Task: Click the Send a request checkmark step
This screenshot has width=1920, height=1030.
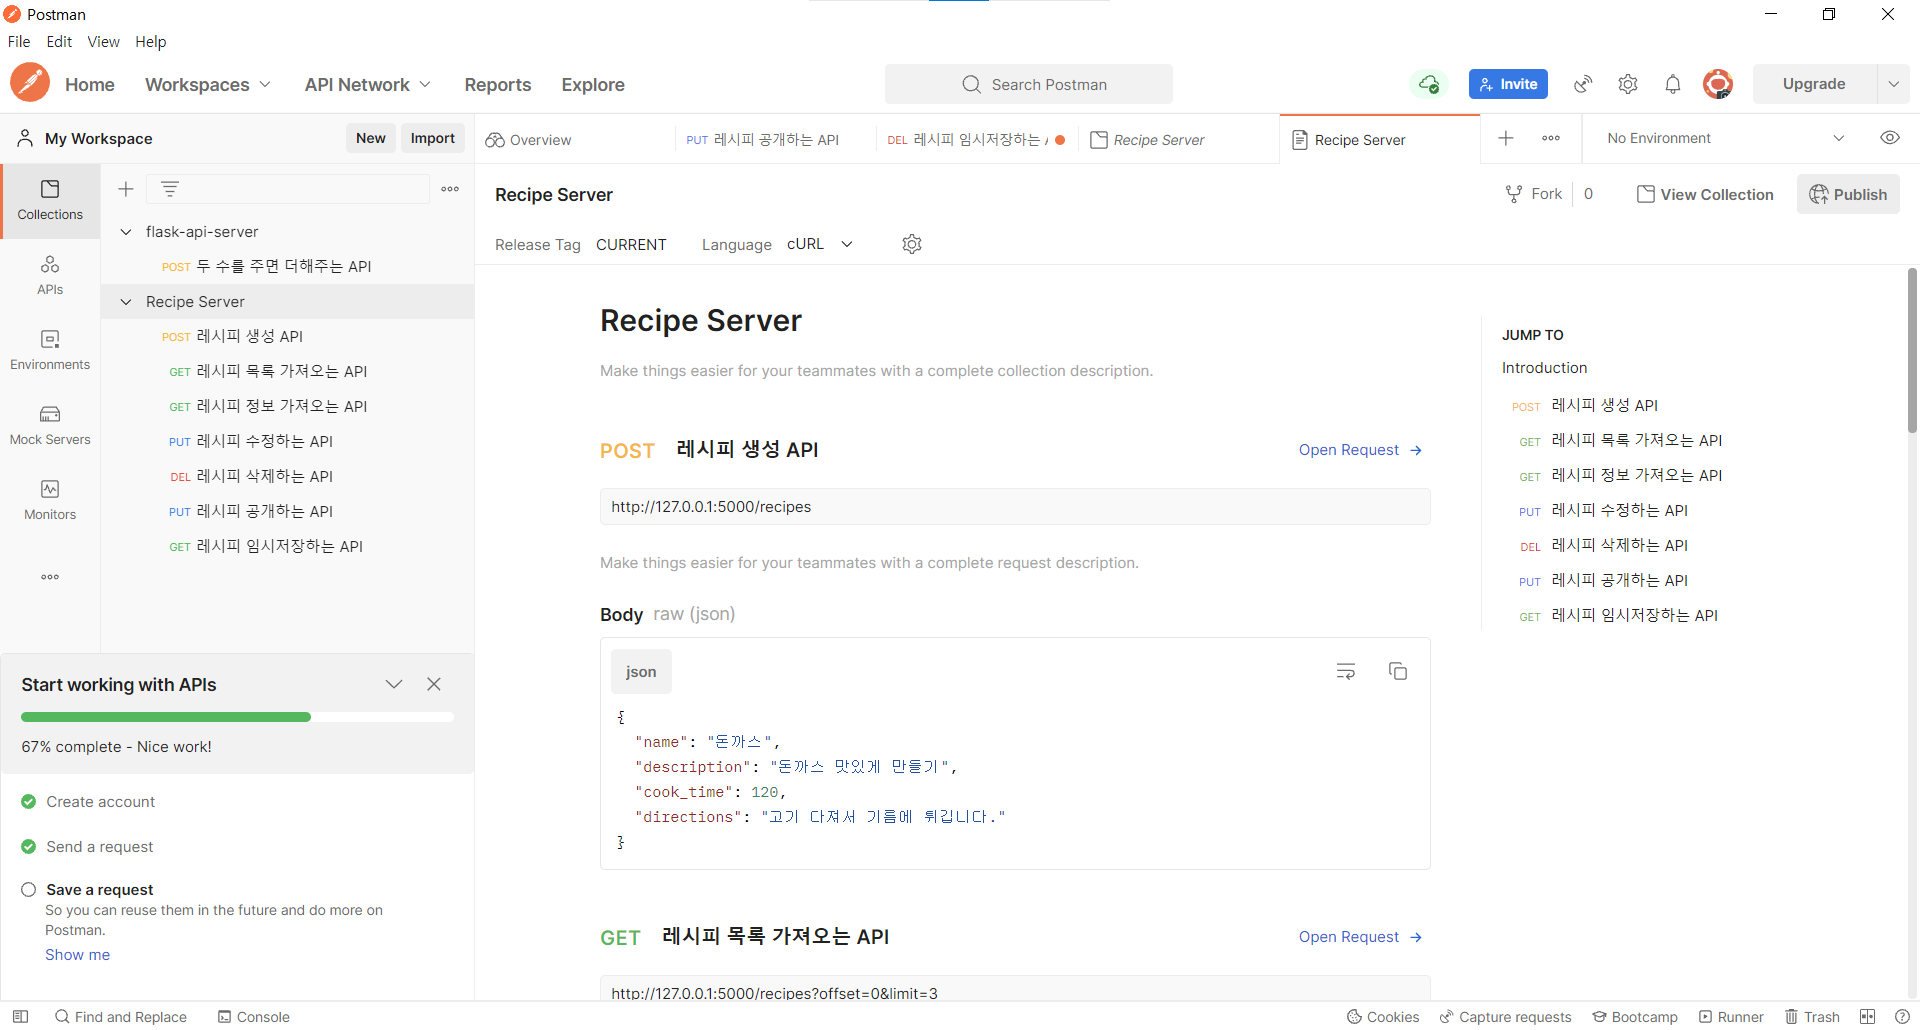Action: pyautogui.click(x=28, y=846)
